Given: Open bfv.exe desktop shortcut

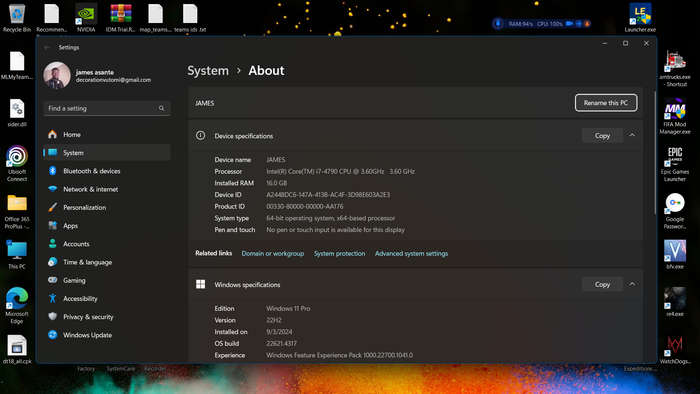Looking at the screenshot, I should coord(675,254).
